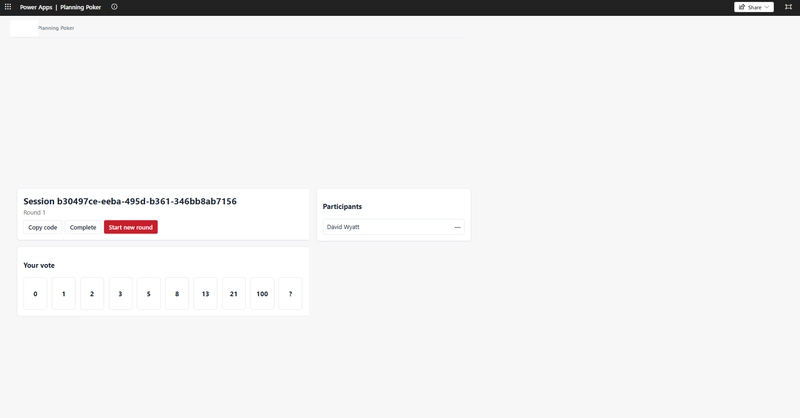Select the 8 estimate card

[177, 294]
